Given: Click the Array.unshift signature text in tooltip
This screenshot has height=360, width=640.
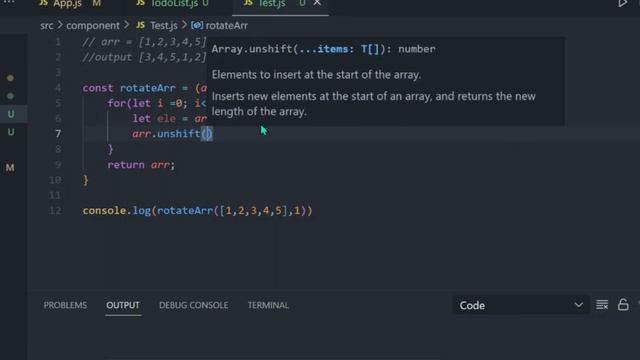Looking at the screenshot, I should [x=323, y=49].
